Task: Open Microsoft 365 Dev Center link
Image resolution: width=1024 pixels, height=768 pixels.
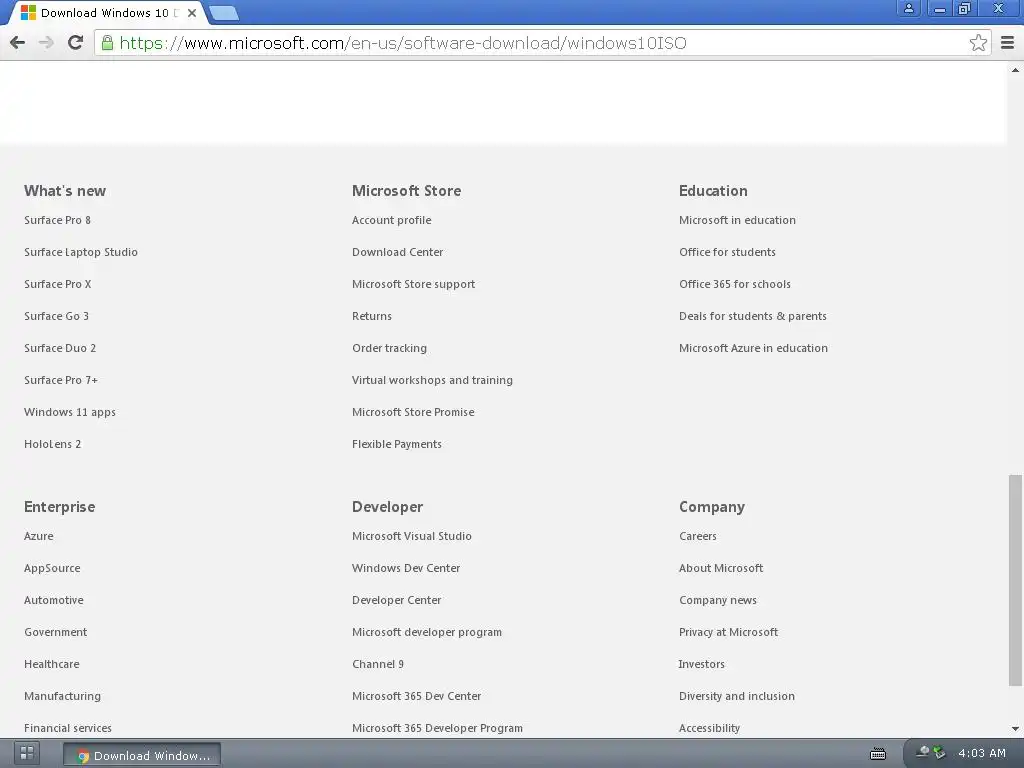Action: (417, 696)
